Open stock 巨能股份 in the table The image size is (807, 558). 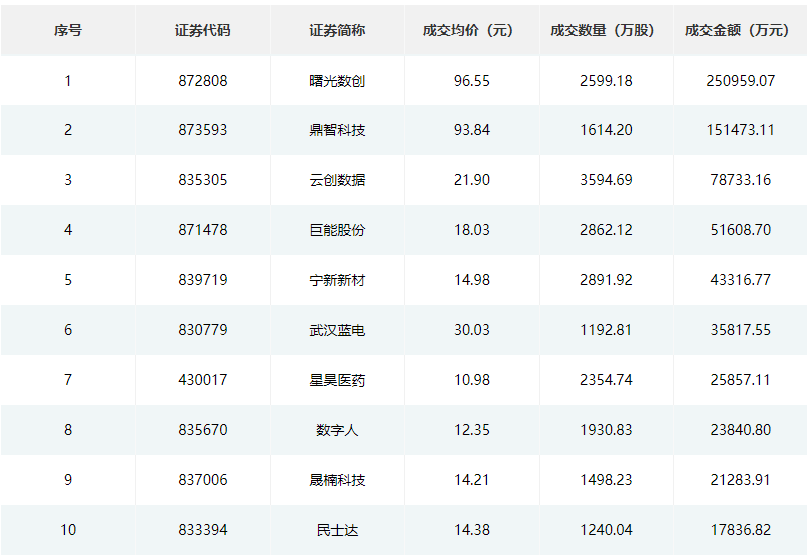337,230
